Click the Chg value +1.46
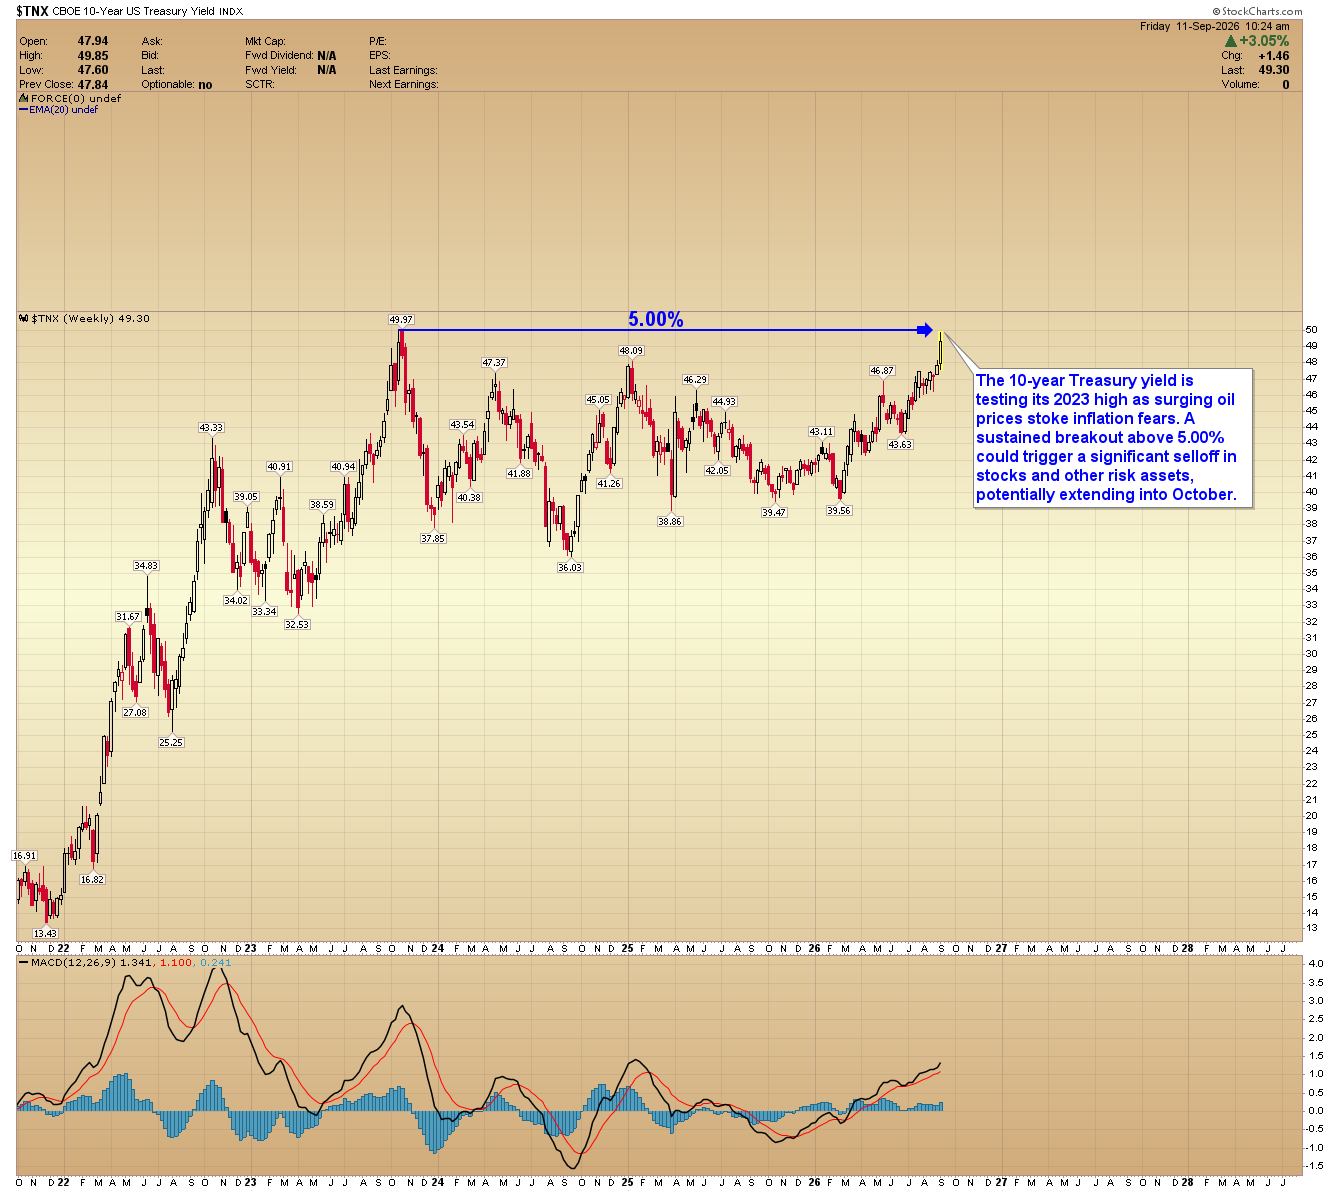Screen dimensions: 1340x1192 coord(1273,56)
